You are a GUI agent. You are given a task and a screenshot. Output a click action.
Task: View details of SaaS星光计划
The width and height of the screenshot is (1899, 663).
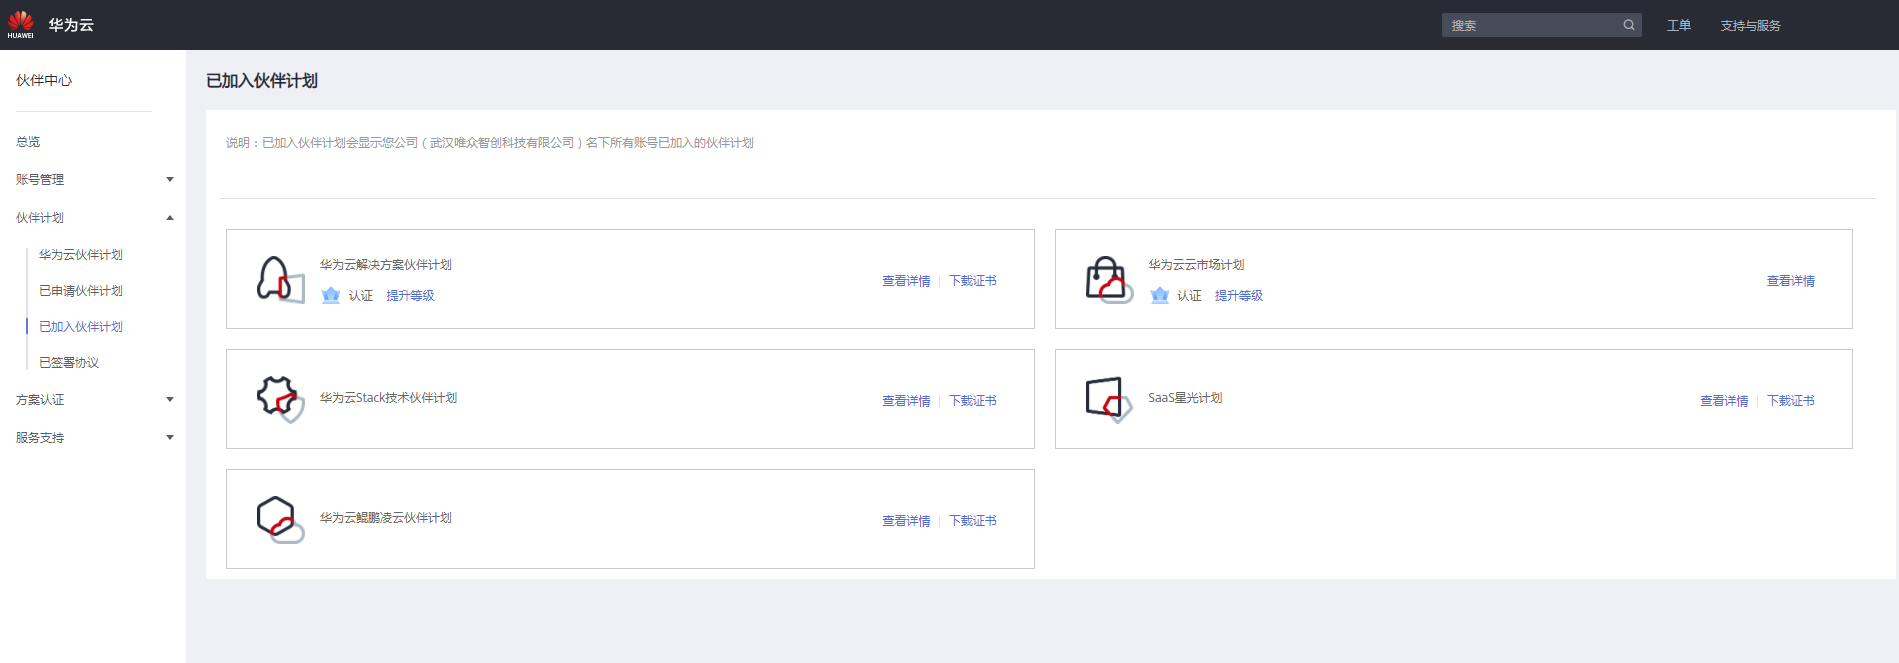click(1724, 401)
